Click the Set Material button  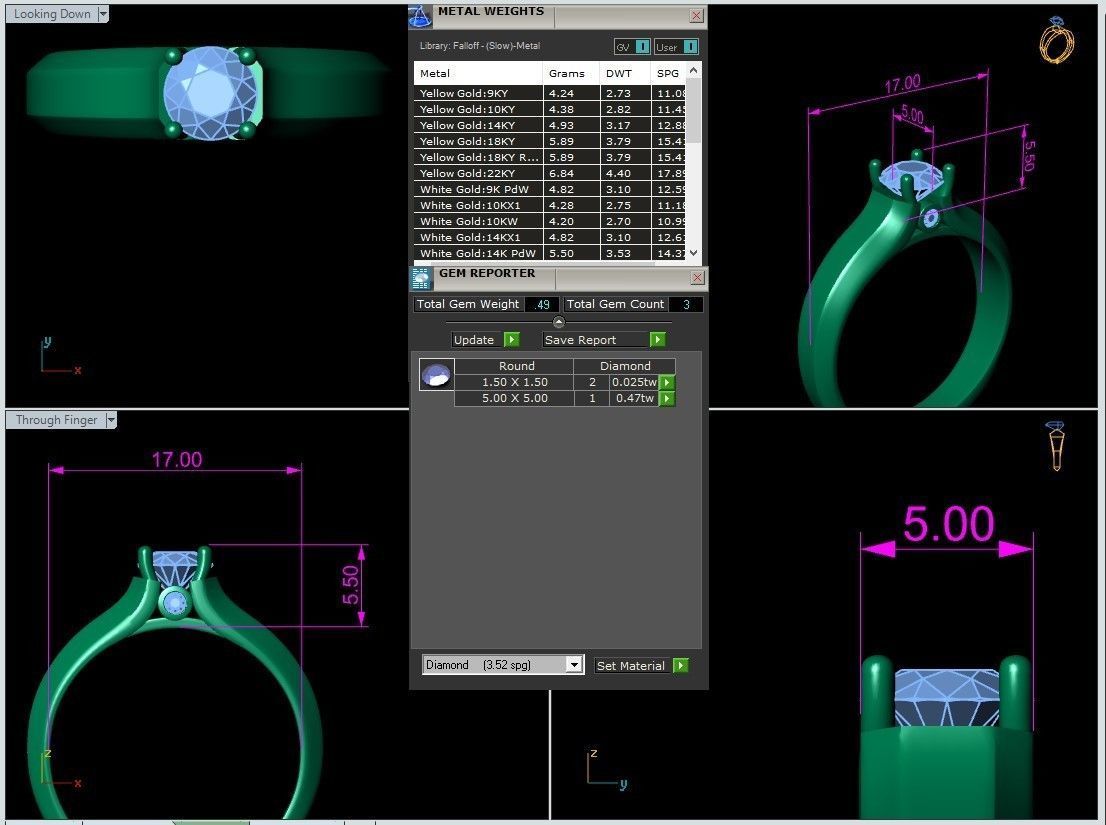(x=631, y=666)
